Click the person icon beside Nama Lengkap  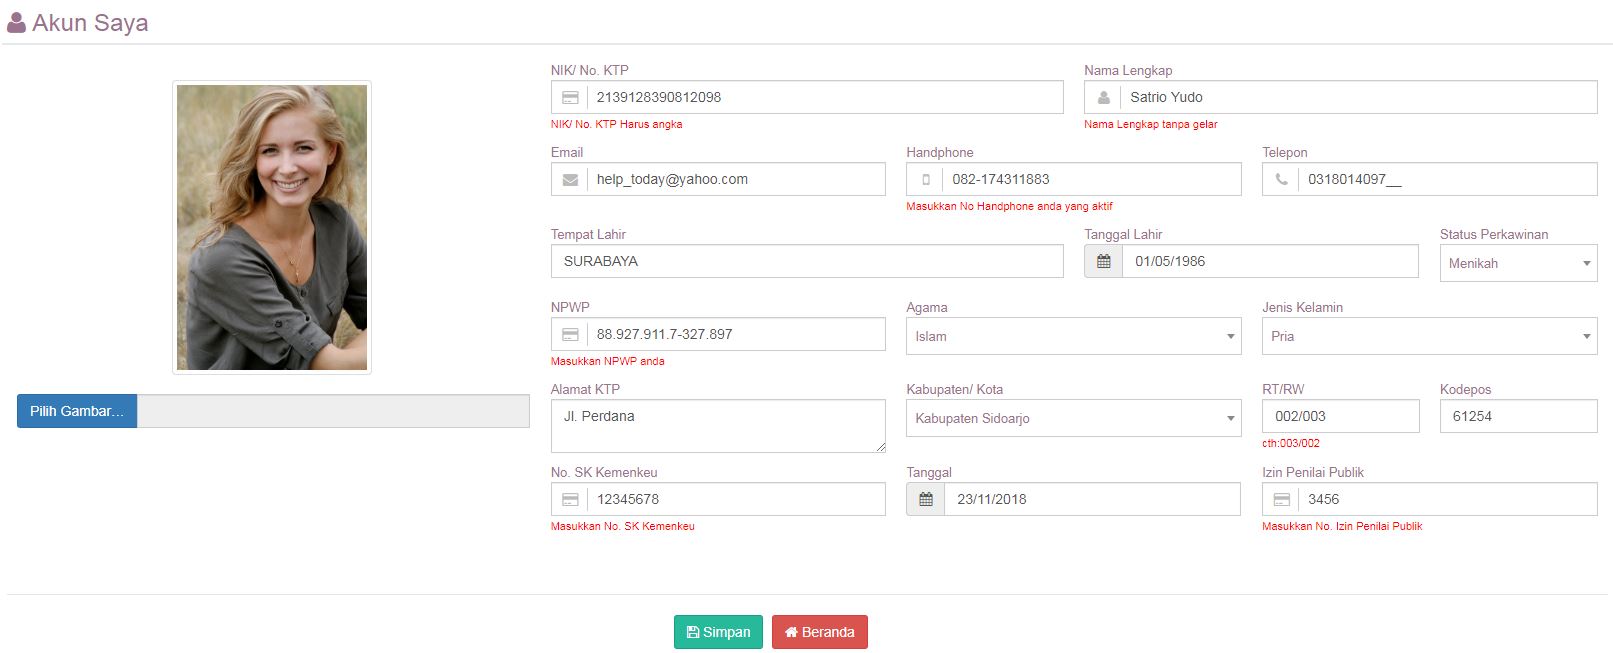click(1103, 98)
